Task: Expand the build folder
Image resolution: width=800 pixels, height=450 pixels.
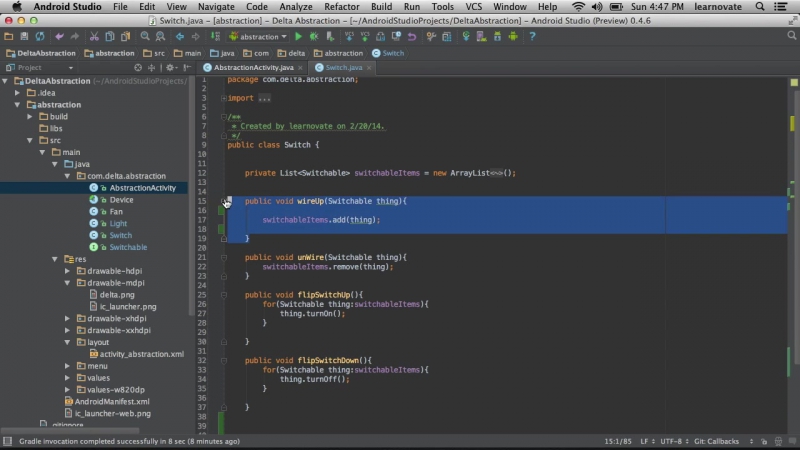Action: point(30,117)
